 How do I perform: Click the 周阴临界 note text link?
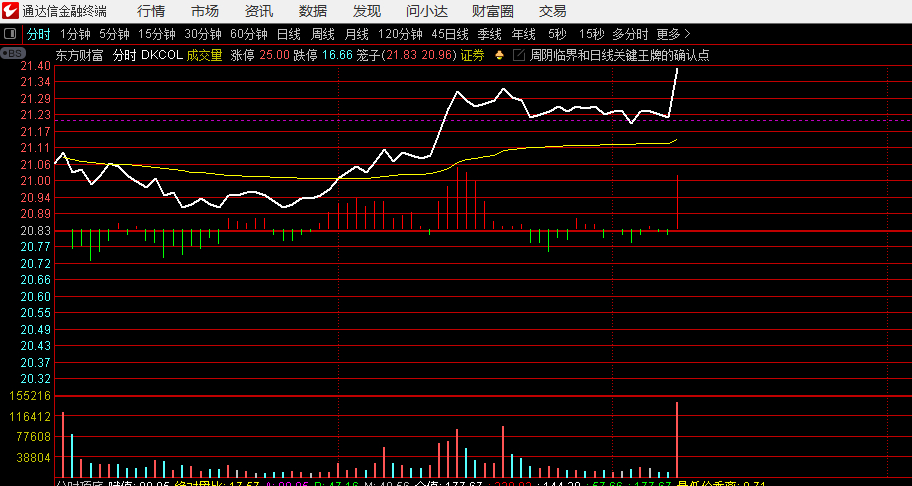(619, 56)
